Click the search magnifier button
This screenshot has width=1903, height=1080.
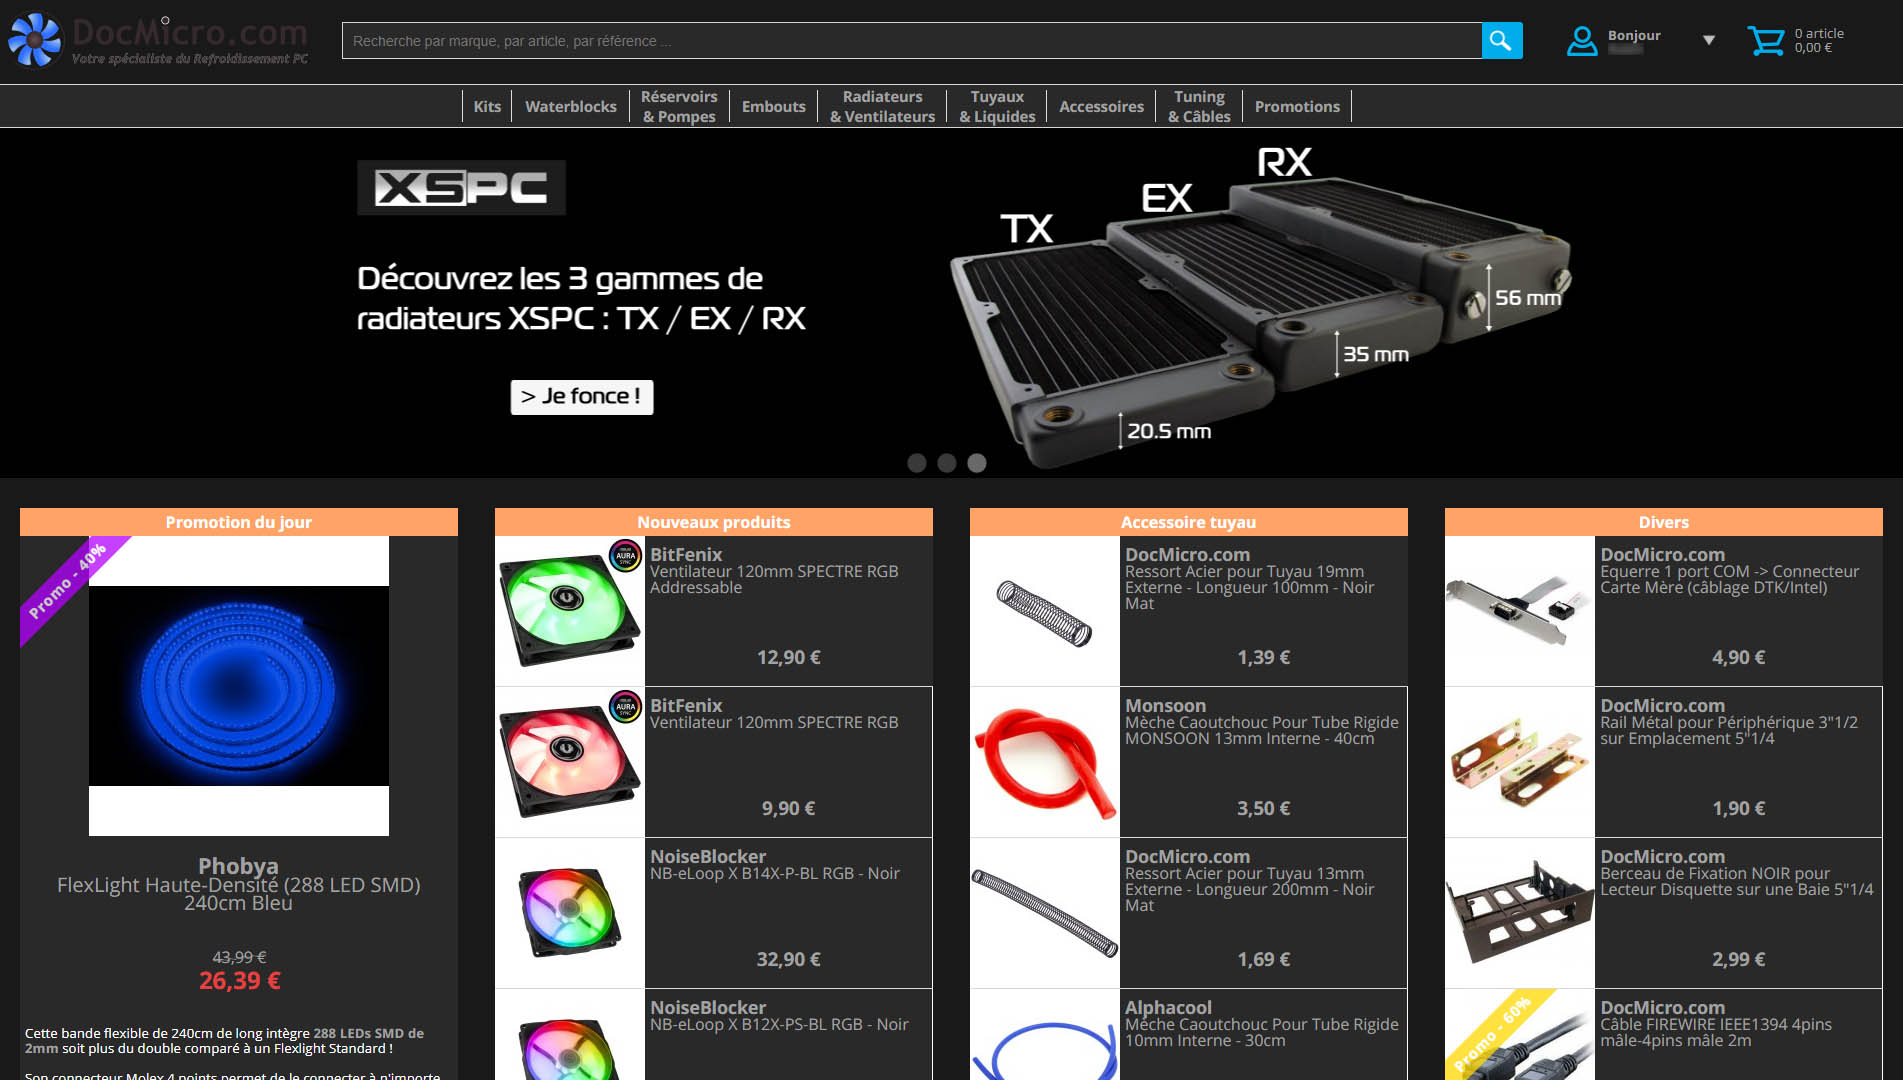click(1501, 41)
